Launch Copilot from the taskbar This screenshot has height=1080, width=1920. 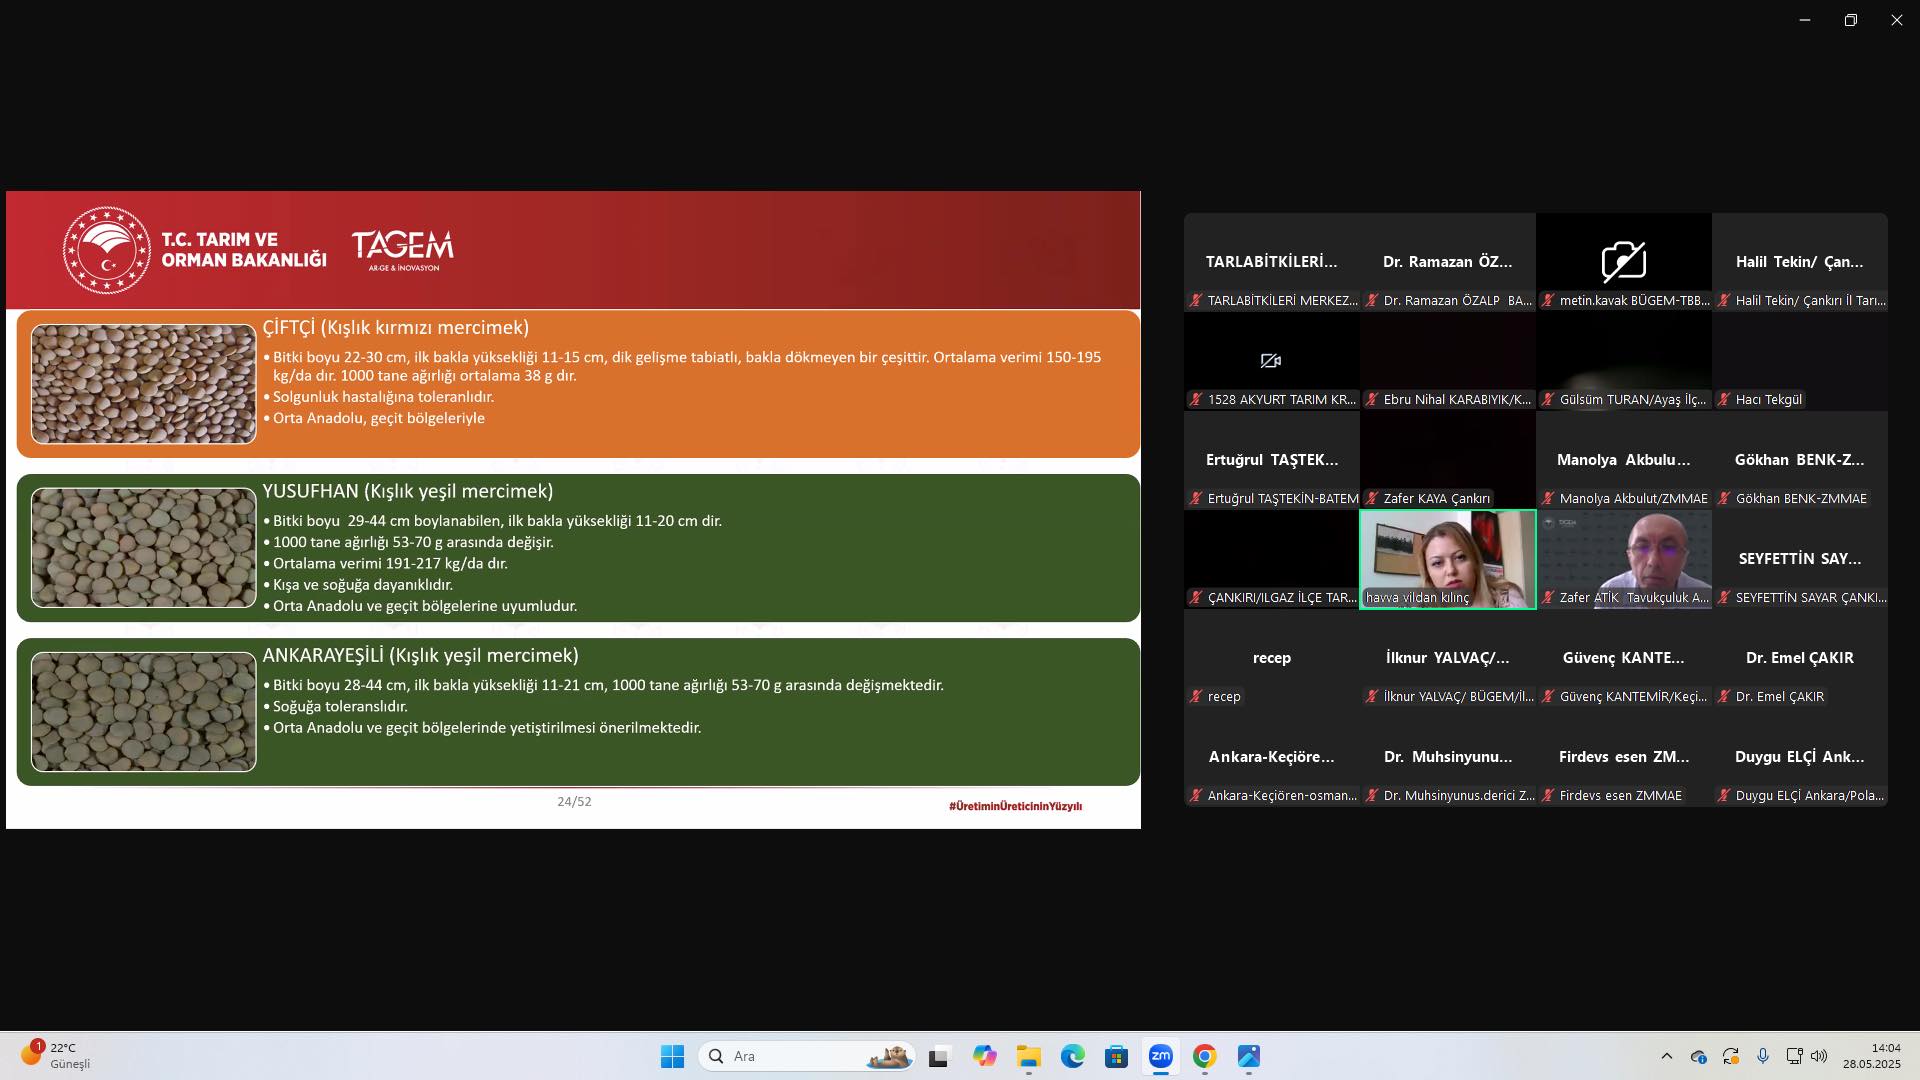pyautogui.click(x=984, y=1056)
